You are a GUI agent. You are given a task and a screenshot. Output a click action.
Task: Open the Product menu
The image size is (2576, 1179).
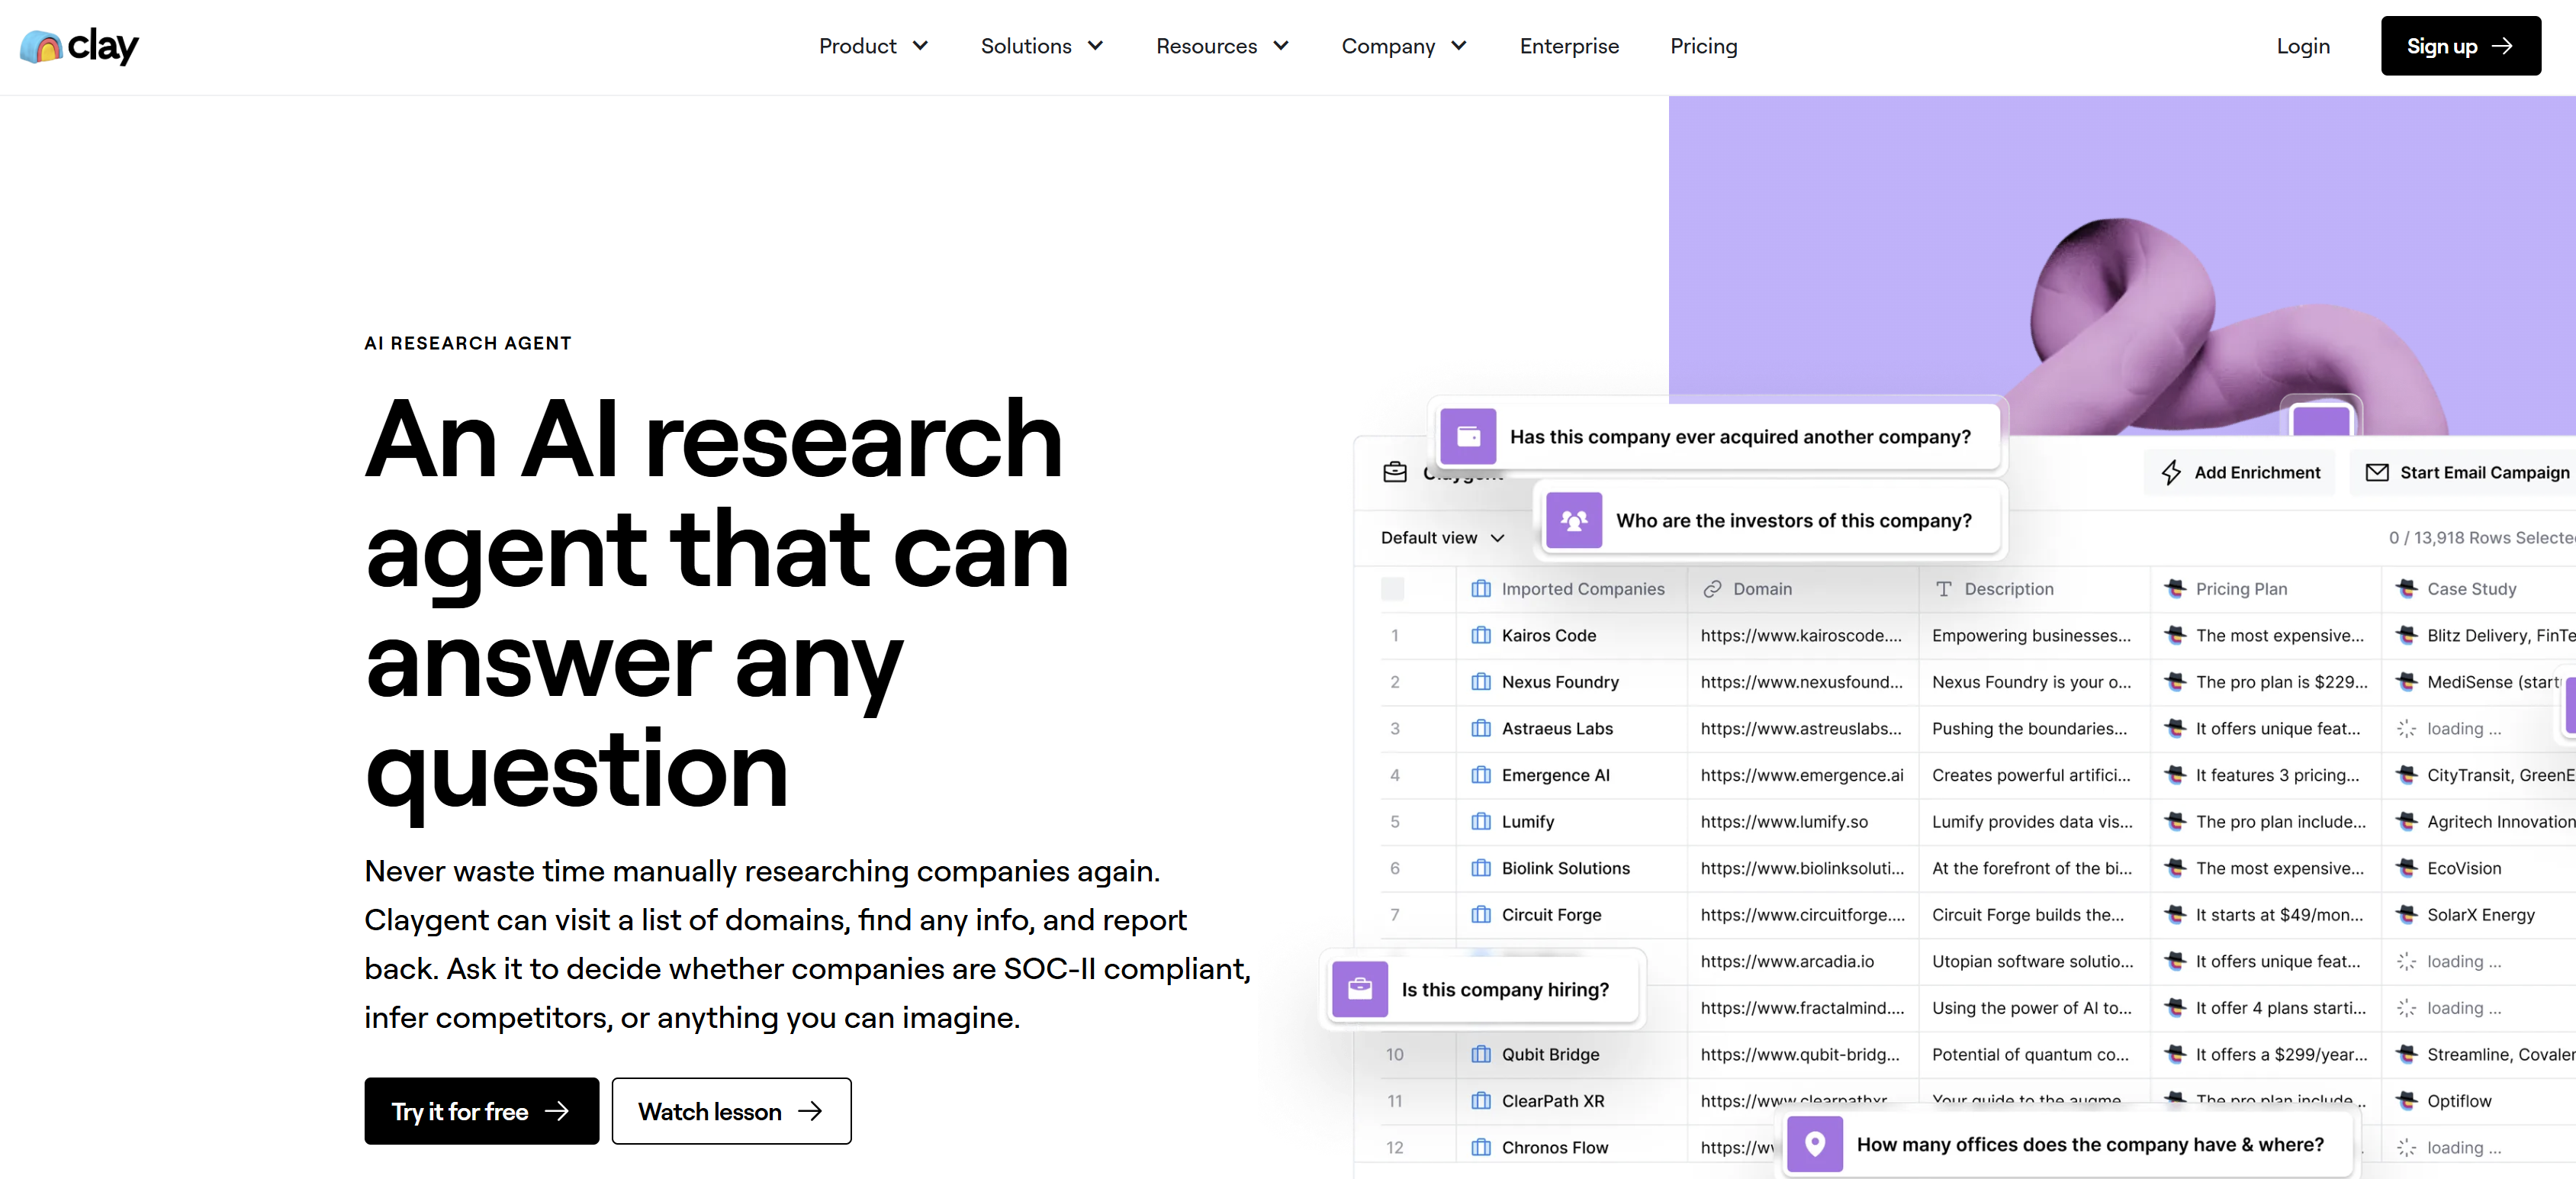pyautogui.click(x=873, y=46)
